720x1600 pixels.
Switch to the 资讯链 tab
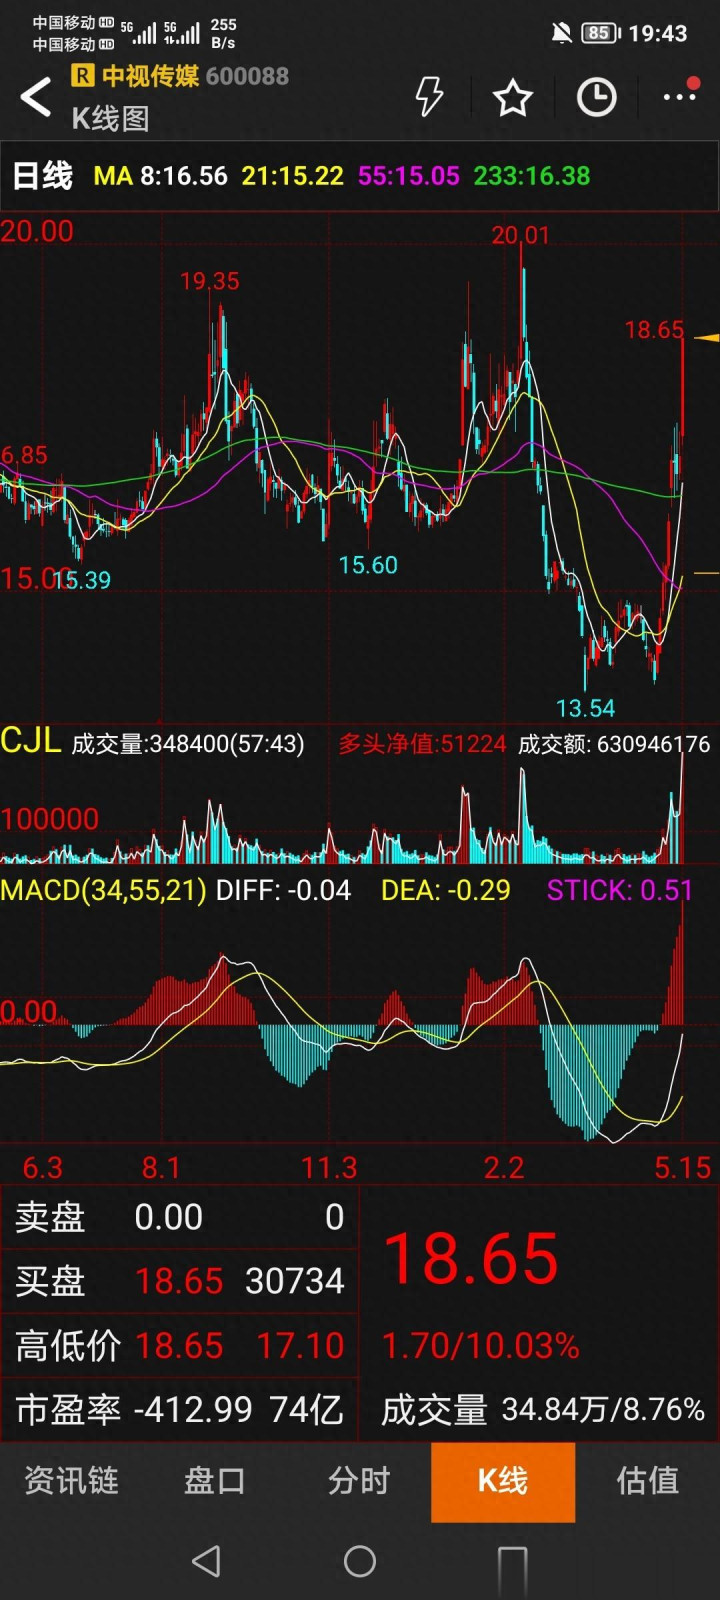point(71,1480)
